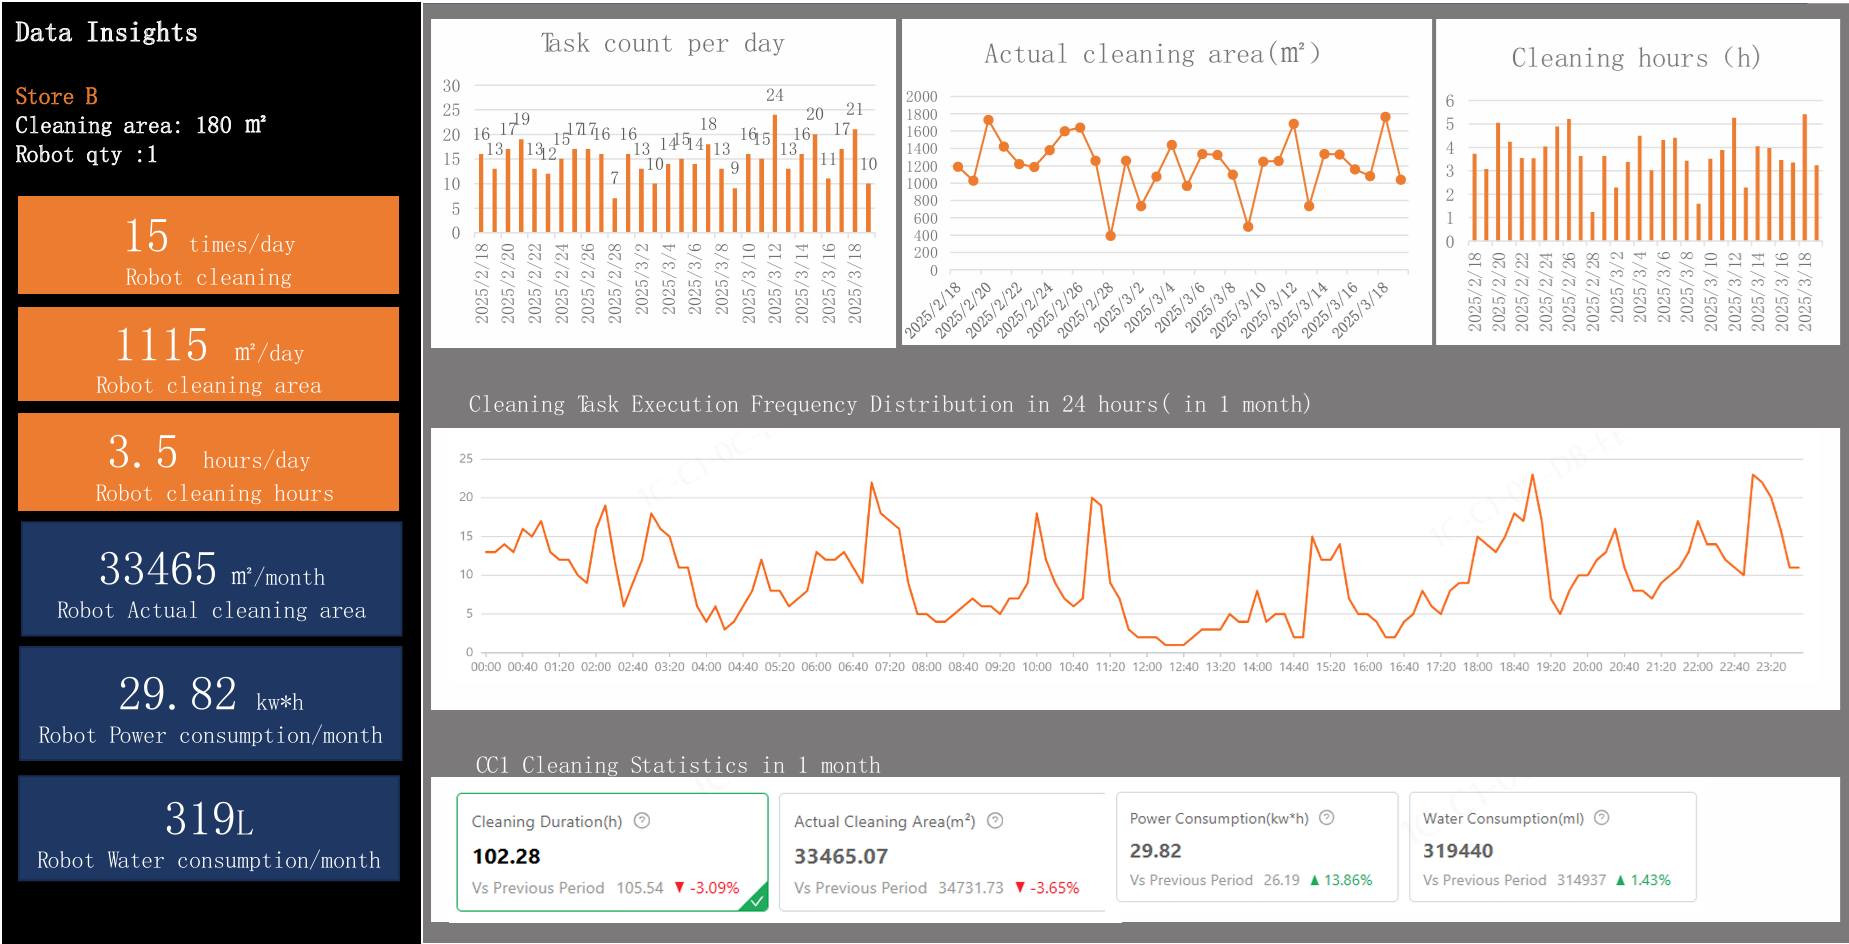Viewport: 1849px width, 944px height.
Task: Click green up arrow next to 13.86%
Action: click(x=1314, y=881)
